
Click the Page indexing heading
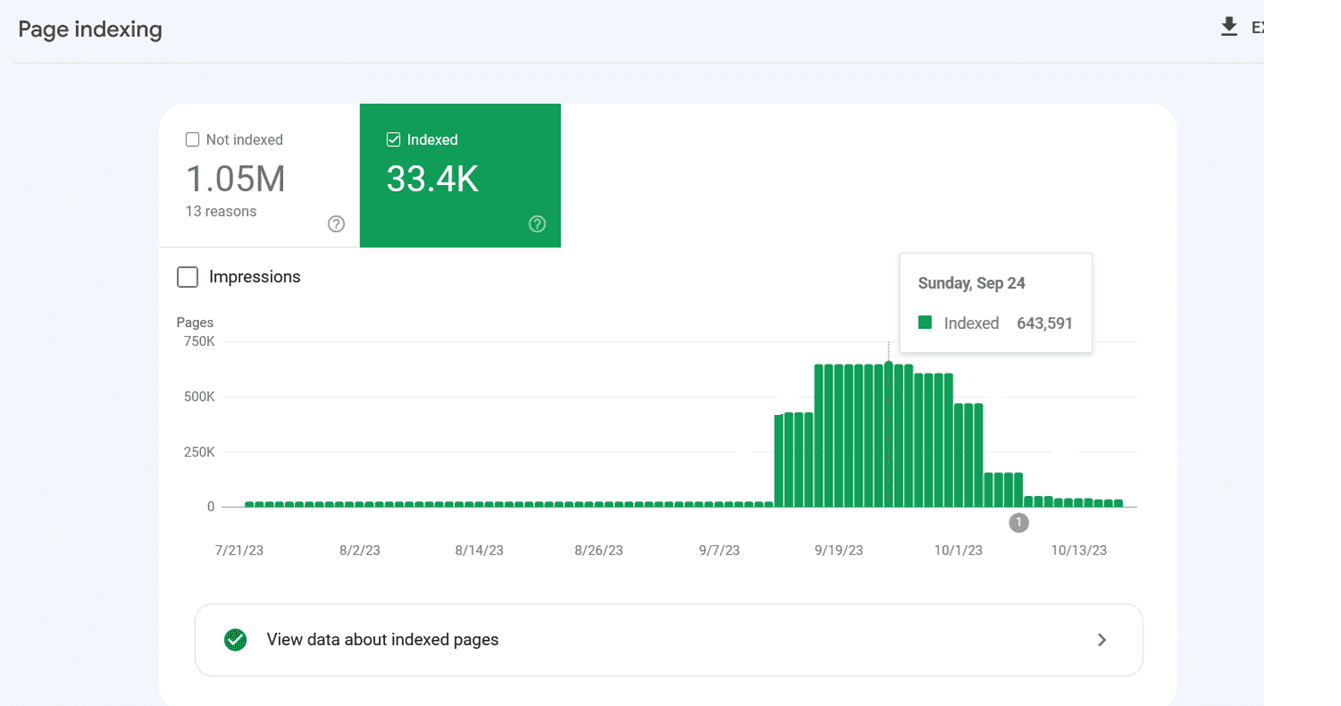click(90, 29)
